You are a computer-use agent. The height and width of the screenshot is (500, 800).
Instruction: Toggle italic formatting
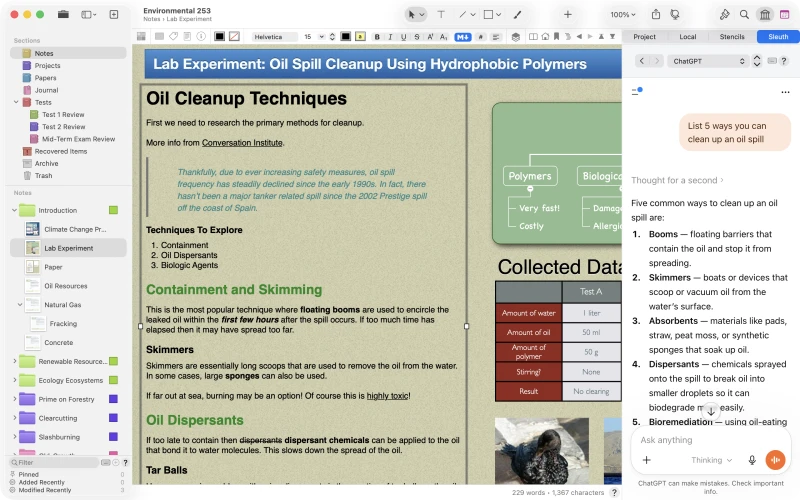pyautogui.click(x=390, y=37)
